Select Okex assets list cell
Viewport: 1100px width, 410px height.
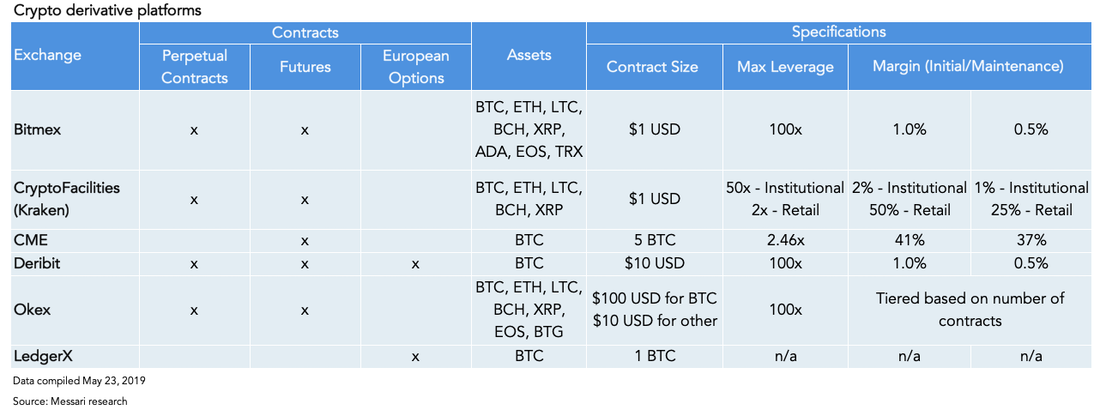(x=529, y=310)
